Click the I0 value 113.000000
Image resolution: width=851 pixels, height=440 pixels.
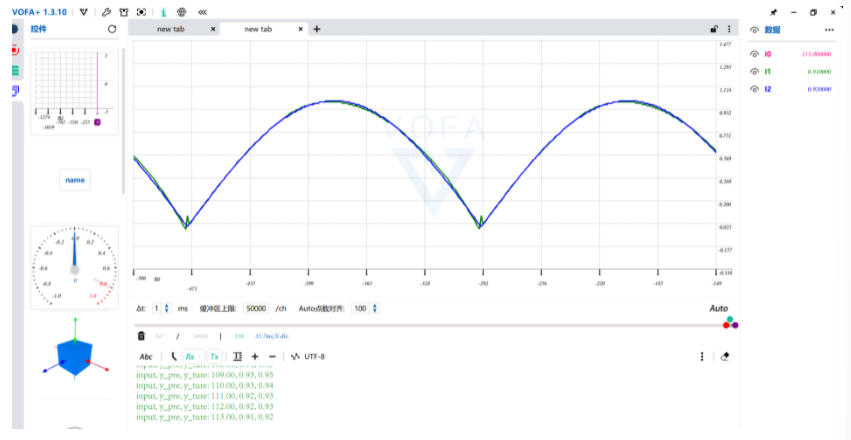click(816, 54)
